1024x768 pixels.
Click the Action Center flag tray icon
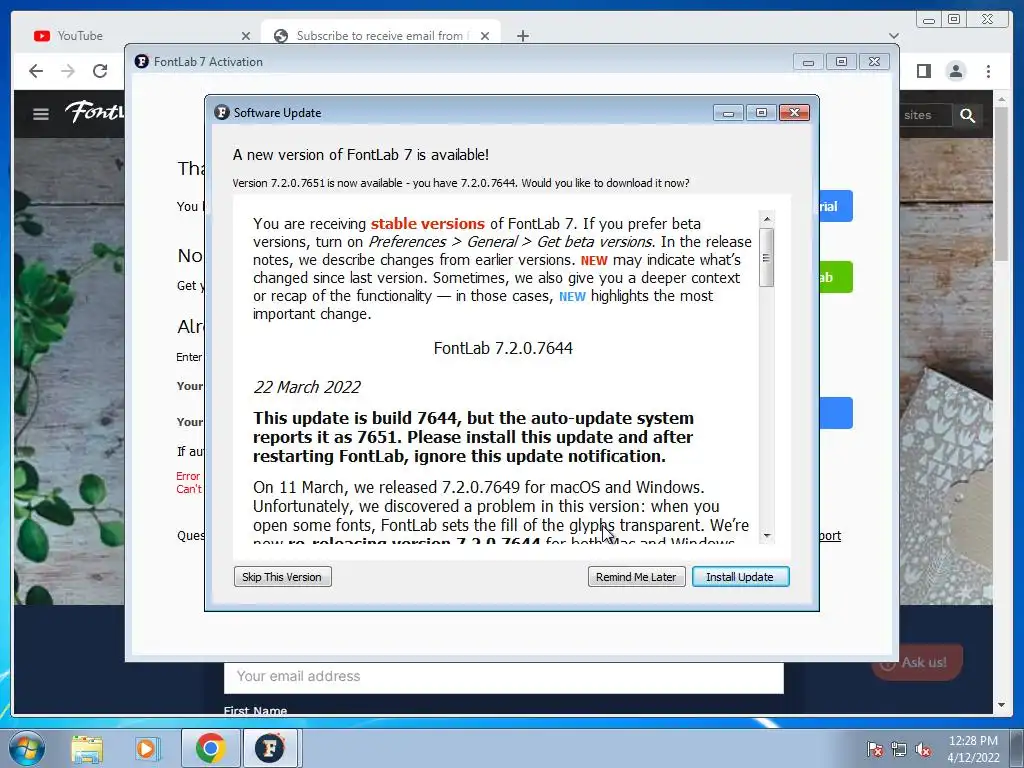click(x=874, y=749)
